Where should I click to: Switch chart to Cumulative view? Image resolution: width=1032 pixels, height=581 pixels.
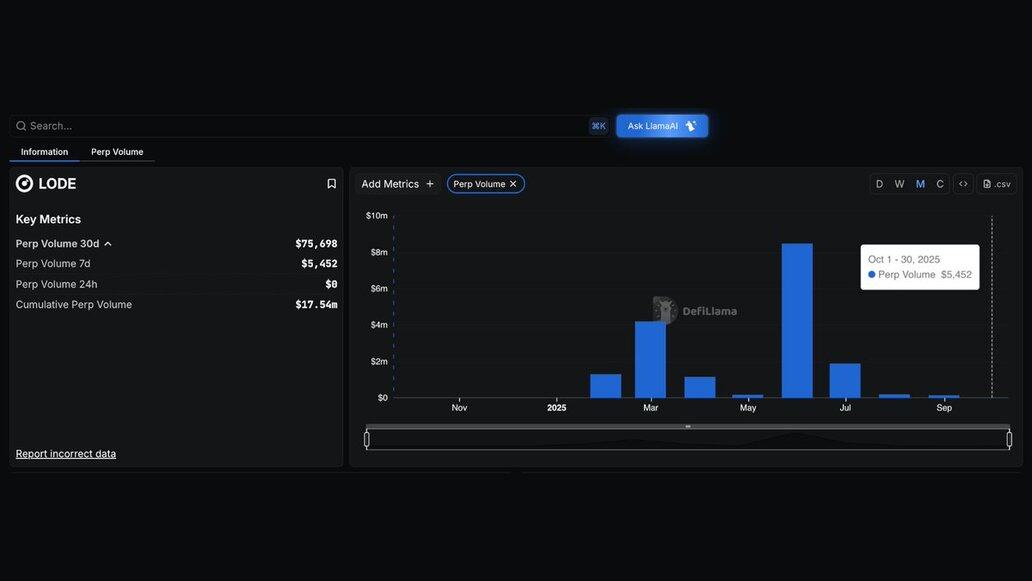940,184
